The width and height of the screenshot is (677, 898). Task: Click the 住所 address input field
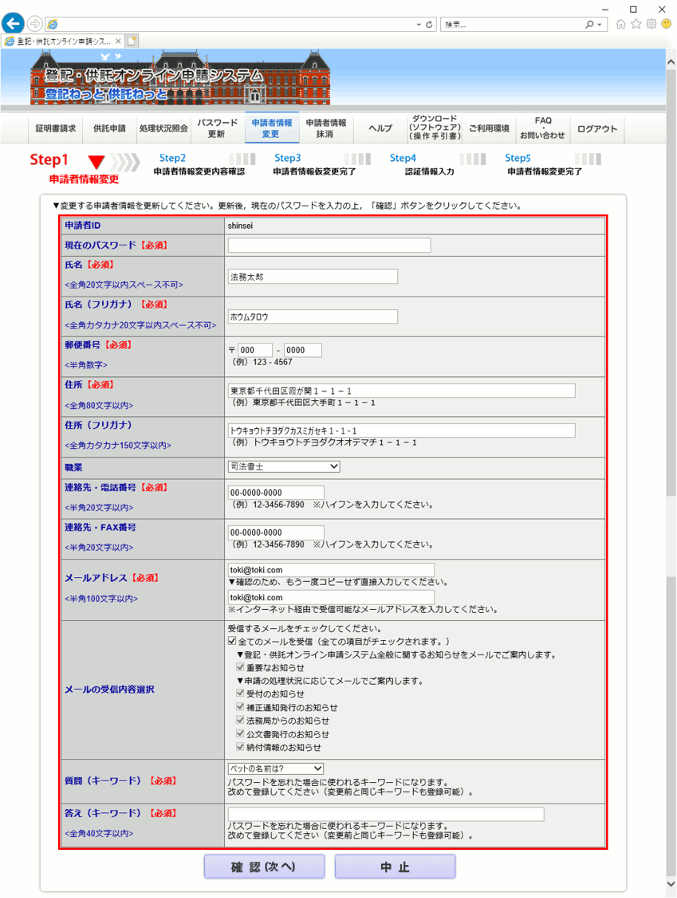(x=402, y=391)
